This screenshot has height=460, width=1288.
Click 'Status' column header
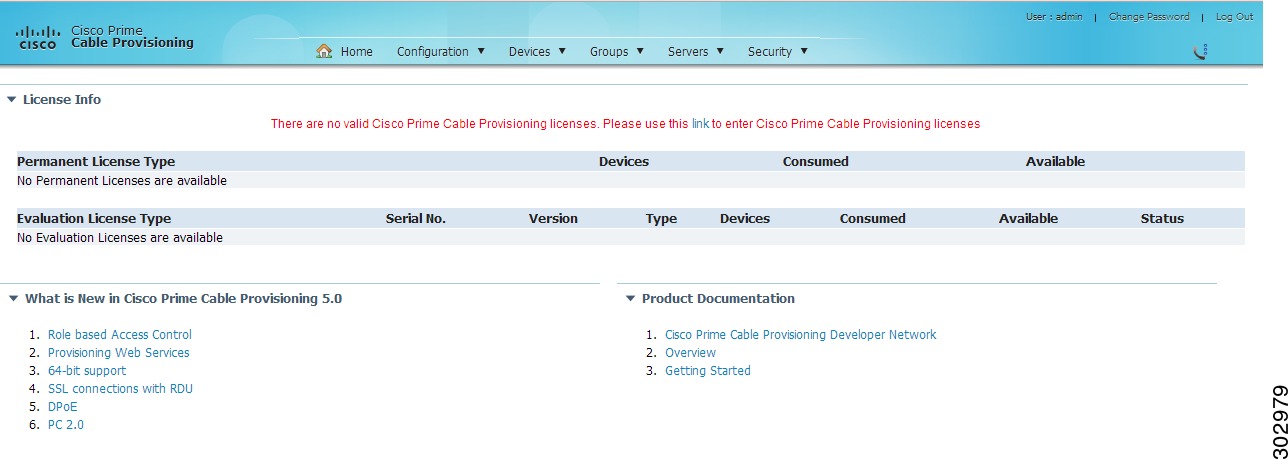click(x=1162, y=218)
